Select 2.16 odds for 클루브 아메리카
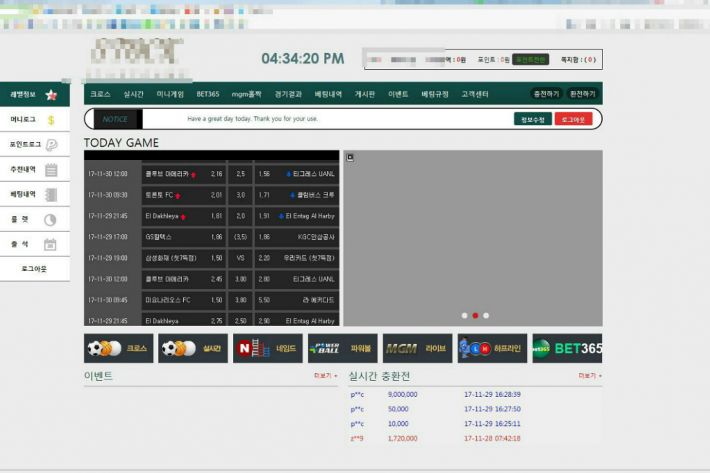 217,173
